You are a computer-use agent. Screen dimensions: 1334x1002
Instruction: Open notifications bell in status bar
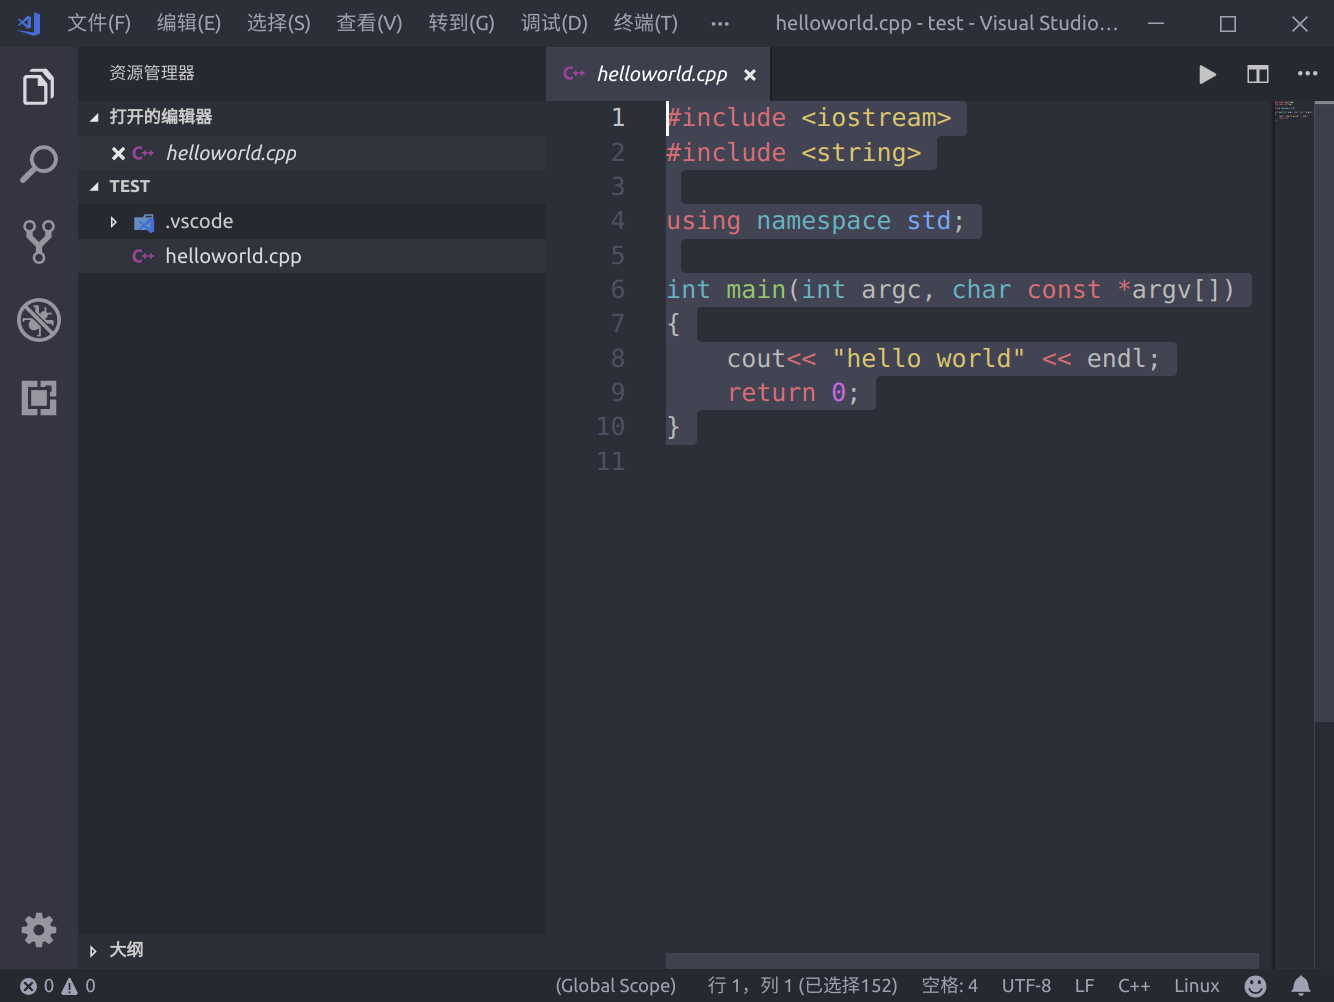click(1300, 986)
